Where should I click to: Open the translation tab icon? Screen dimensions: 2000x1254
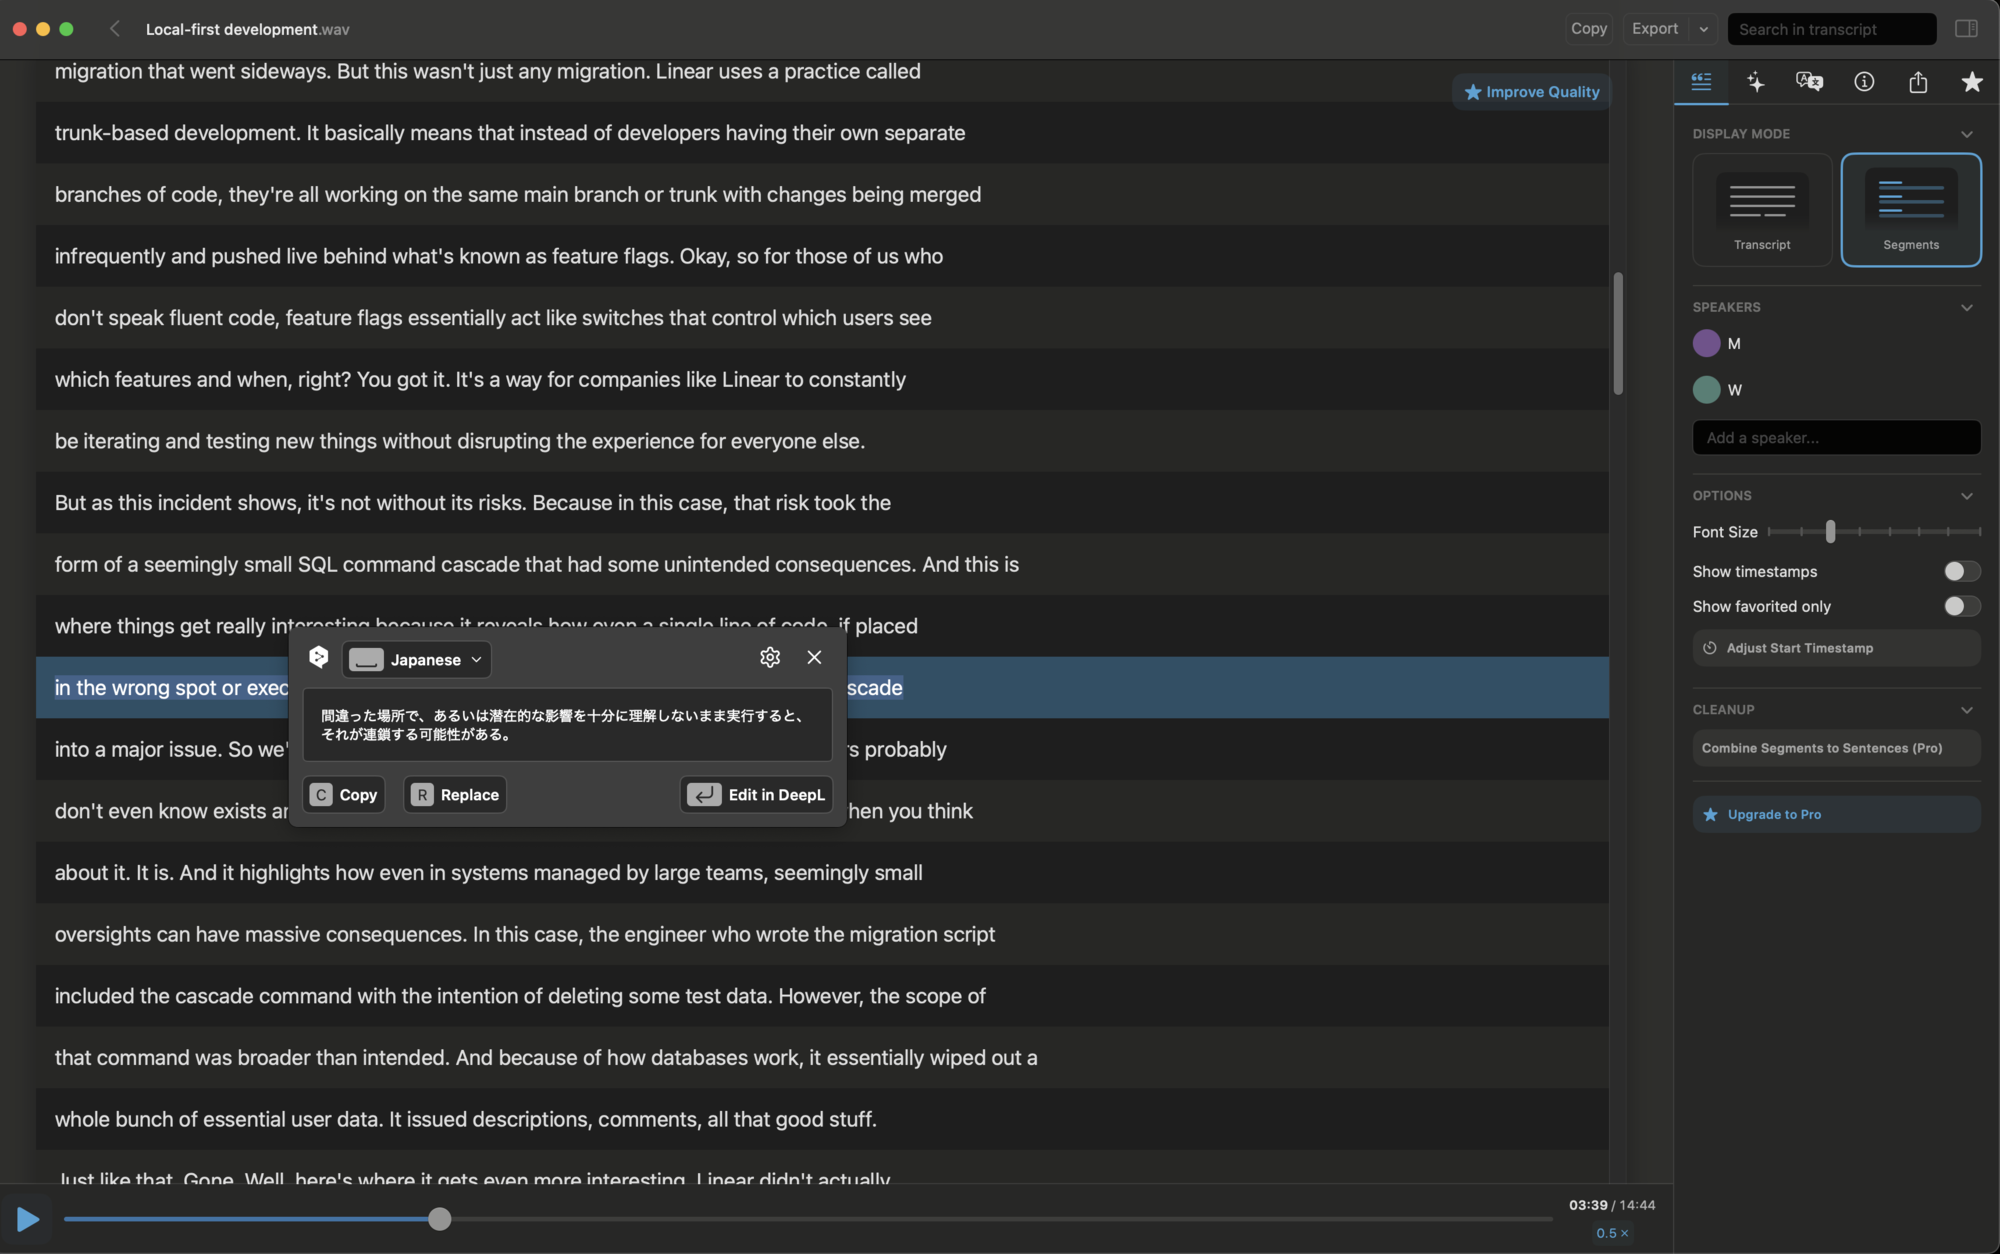pyautogui.click(x=1809, y=82)
